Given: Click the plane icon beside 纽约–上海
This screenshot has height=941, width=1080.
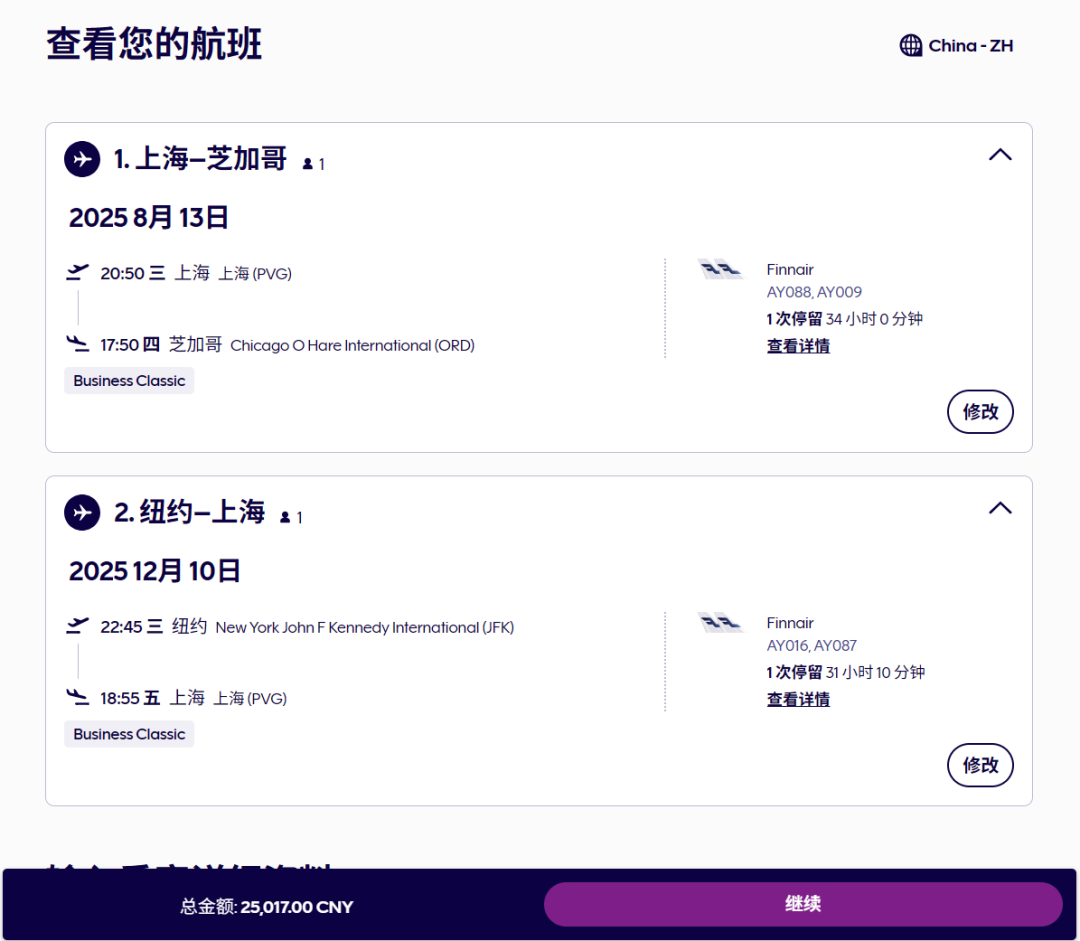Looking at the screenshot, I should (x=82, y=513).
